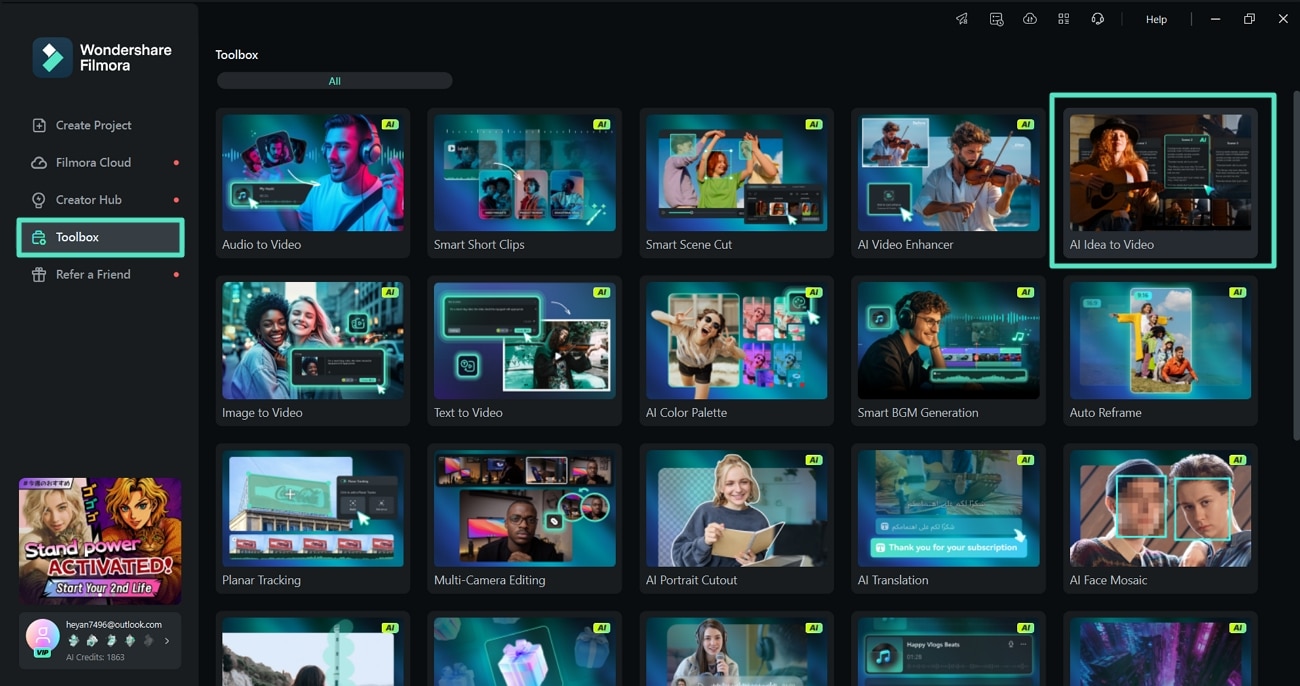The height and width of the screenshot is (686, 1300).
Task: Click the AI badge on AI Portrait Cutout
Action: (x=814, y=461)
